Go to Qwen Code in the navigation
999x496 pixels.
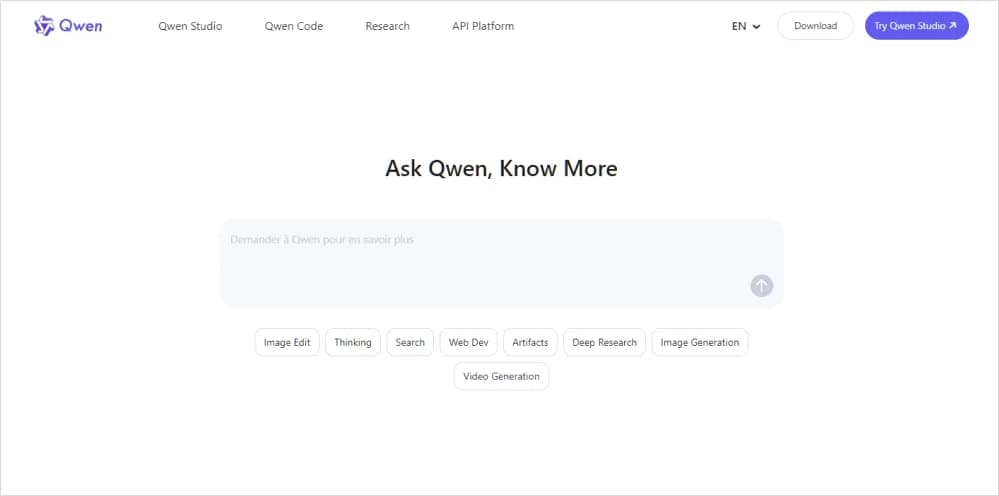point(294,26)
